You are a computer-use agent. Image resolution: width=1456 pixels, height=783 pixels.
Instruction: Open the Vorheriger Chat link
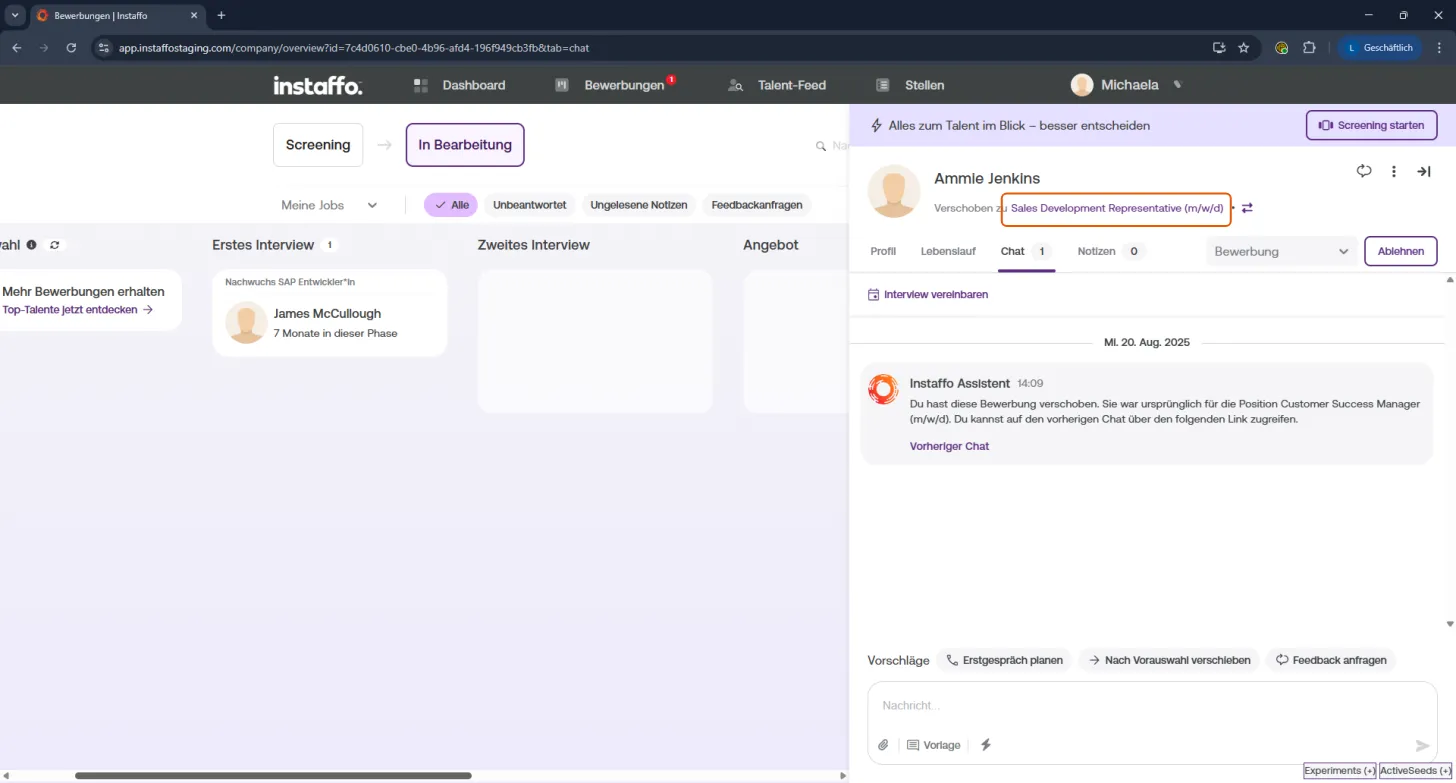[x=949, y=446]
